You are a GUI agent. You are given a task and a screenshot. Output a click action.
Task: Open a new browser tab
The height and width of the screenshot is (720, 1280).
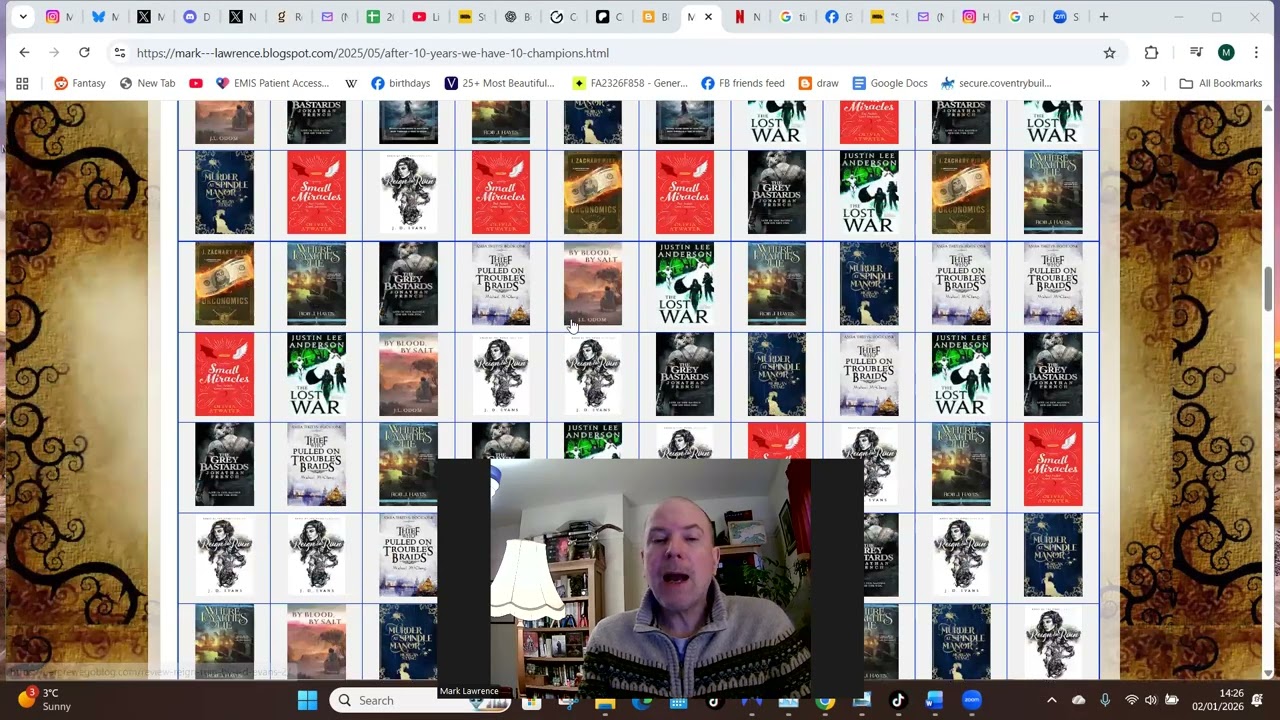[x=1104, y=17]
